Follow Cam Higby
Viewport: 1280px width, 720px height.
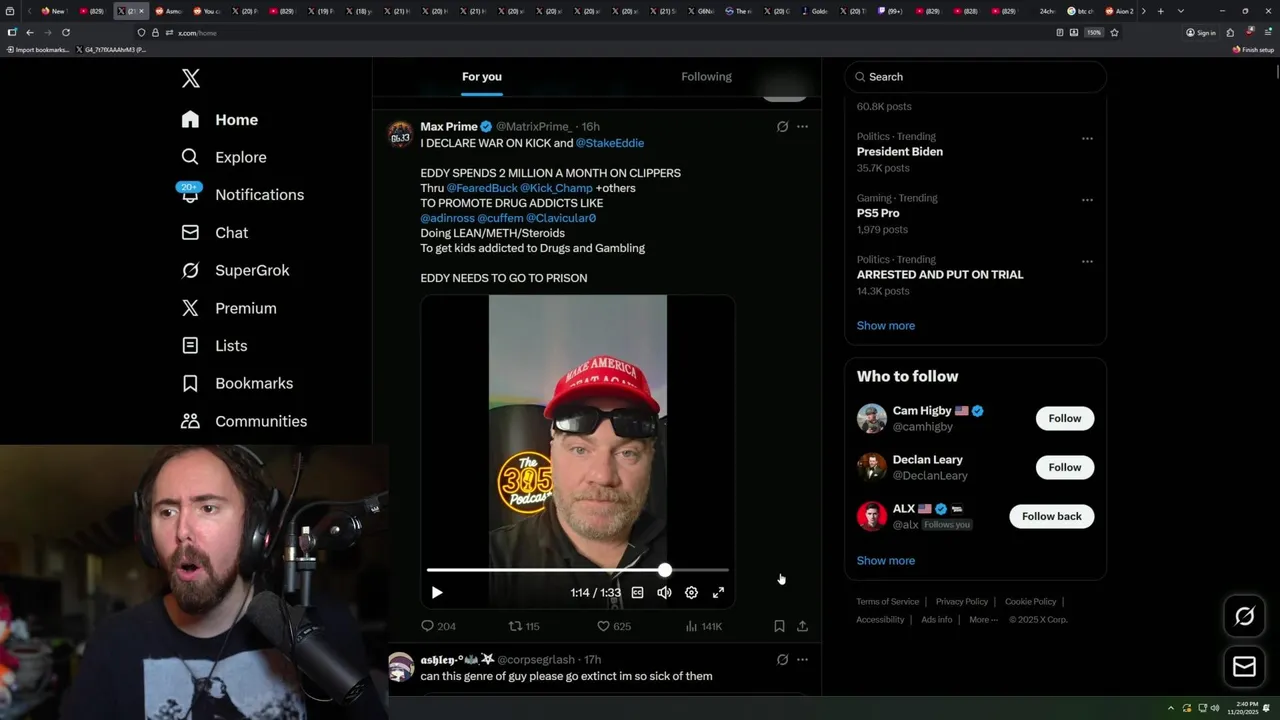[x=1065, y=418]
